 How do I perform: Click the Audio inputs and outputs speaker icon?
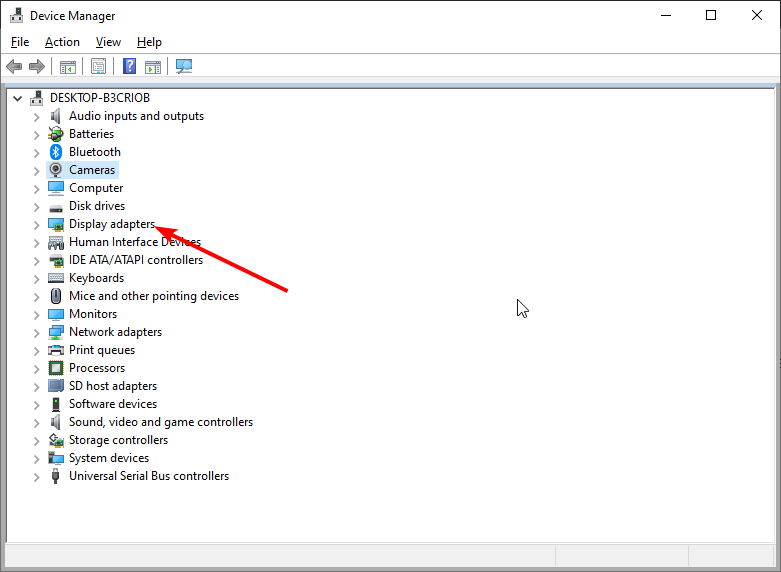[55, 116]
